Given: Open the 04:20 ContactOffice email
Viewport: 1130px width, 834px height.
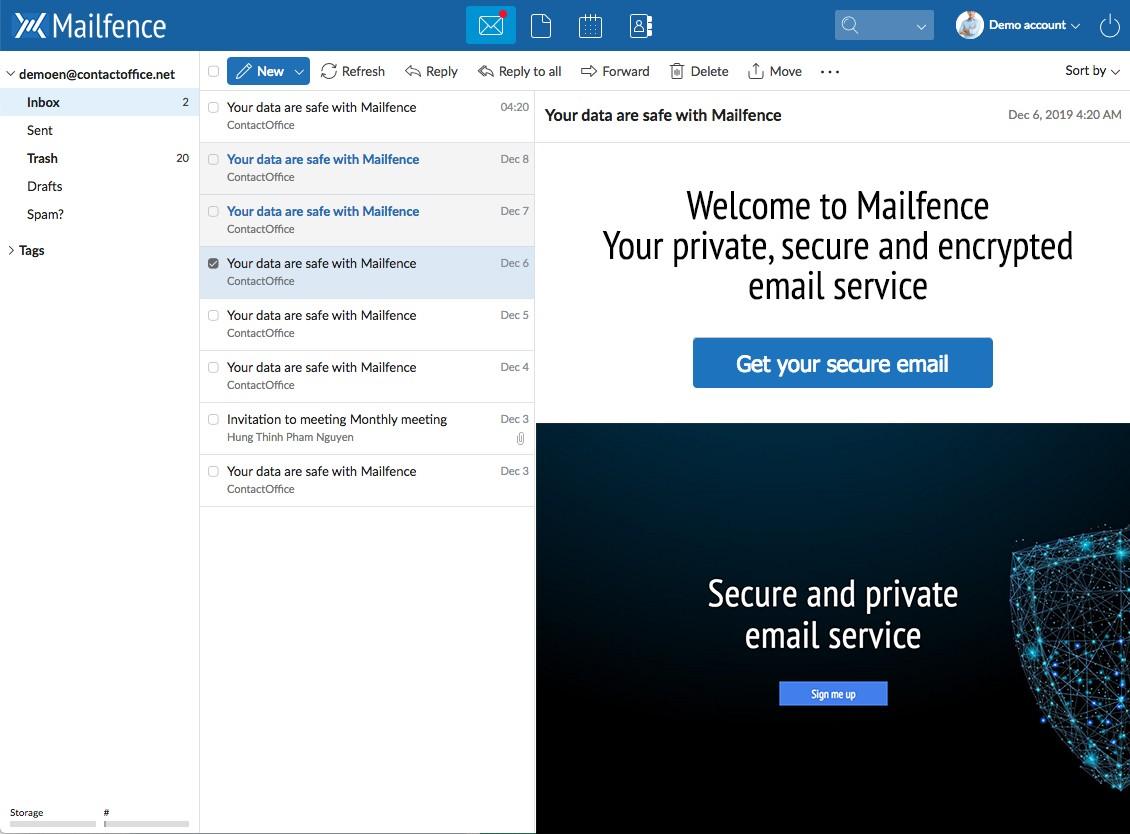Looking at the screenshot, I should 367,116.
